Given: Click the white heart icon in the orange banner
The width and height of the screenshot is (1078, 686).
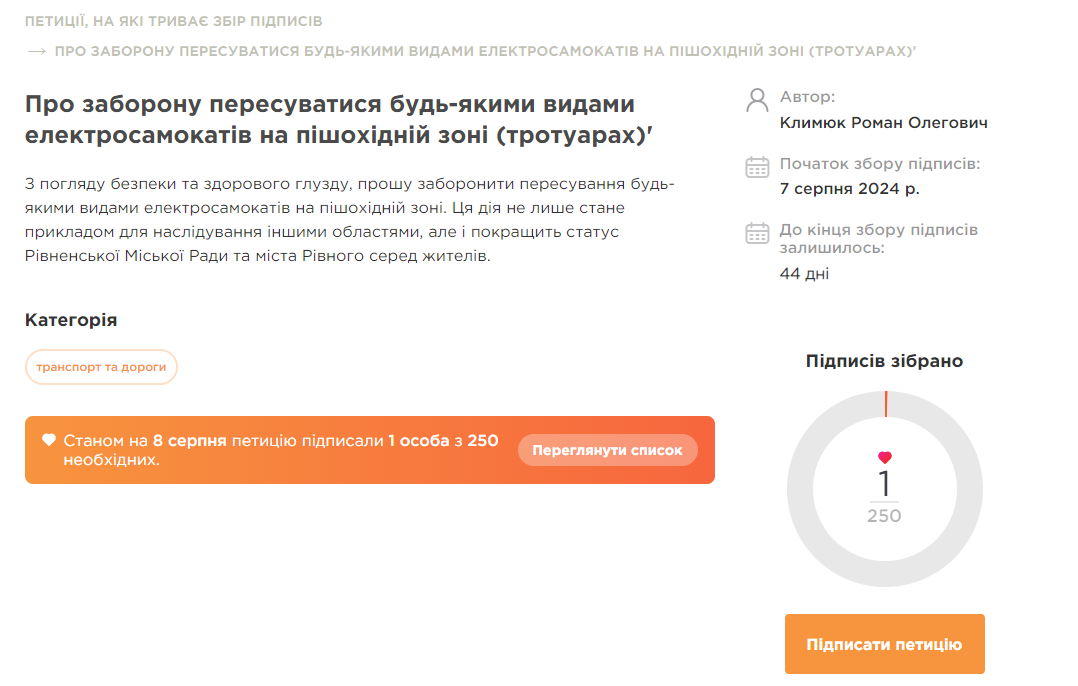Looking at the screenshot, I should pos(49,440).
